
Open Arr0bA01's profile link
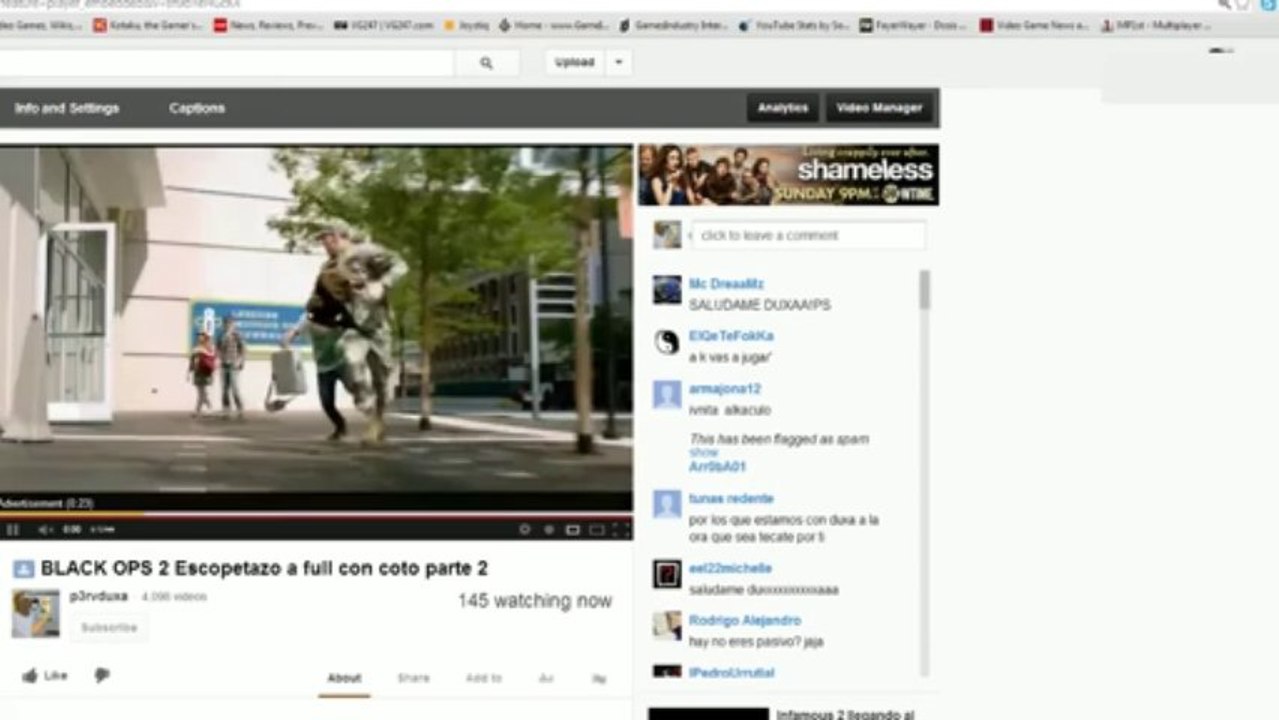[x=717, y=467]
